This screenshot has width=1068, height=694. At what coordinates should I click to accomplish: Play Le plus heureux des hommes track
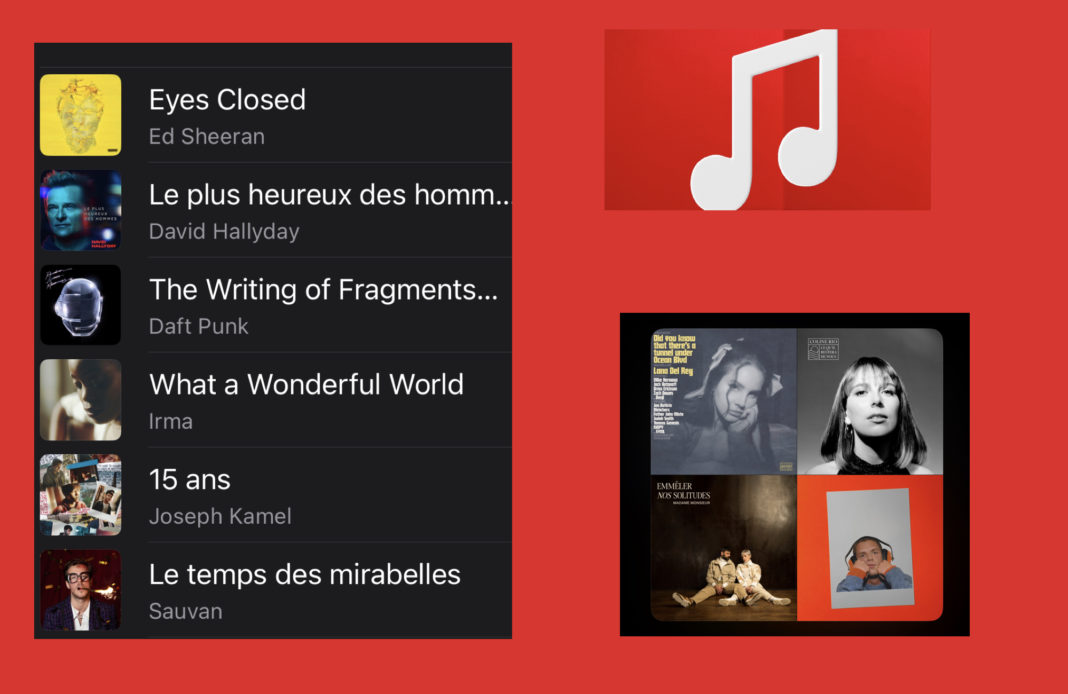329,195
